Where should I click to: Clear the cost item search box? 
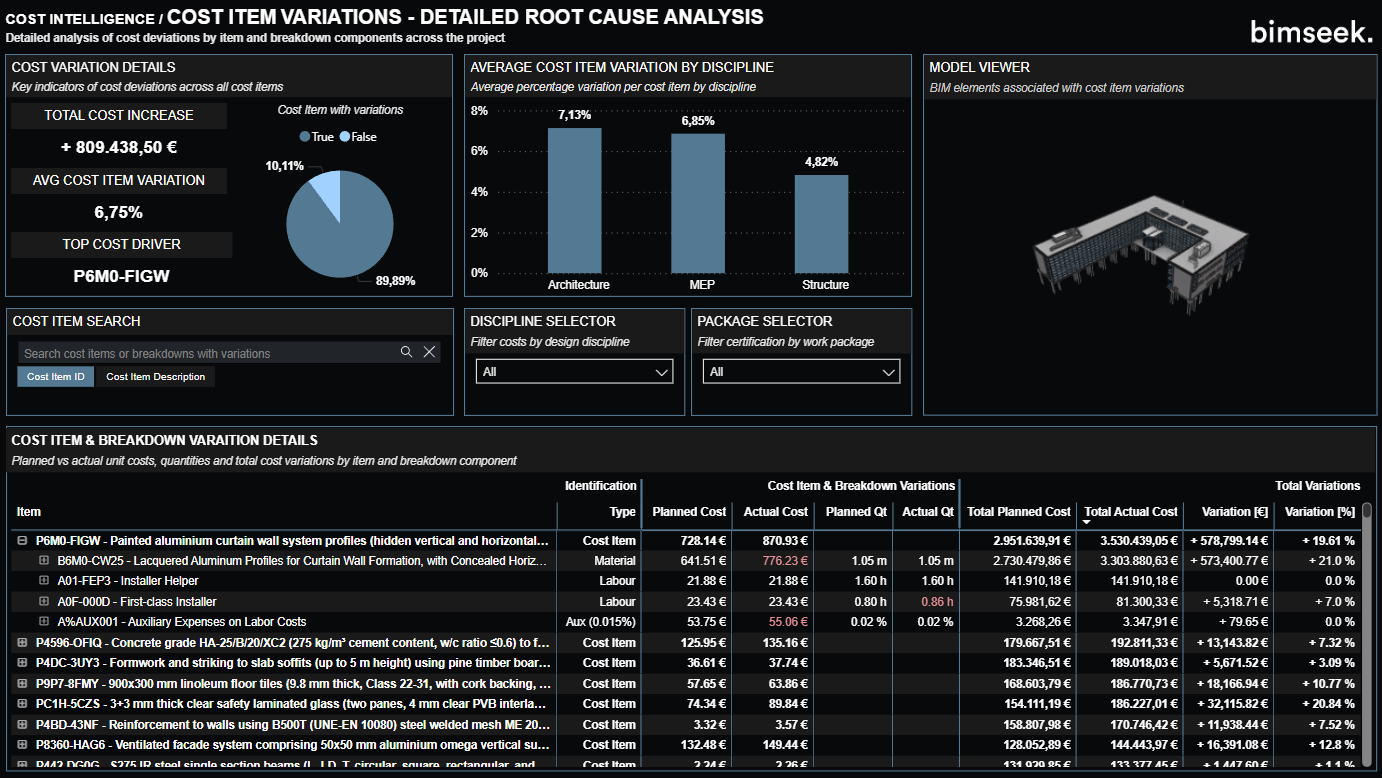[429, 352]
